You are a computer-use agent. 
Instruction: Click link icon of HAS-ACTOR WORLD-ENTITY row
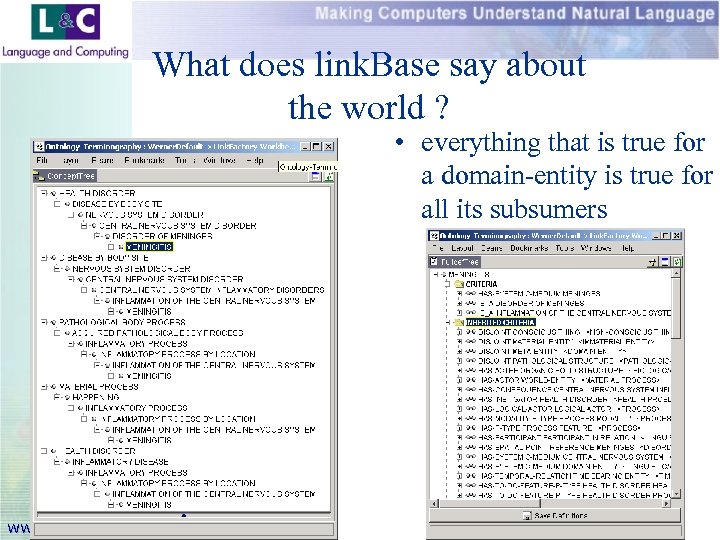point(471,380)
